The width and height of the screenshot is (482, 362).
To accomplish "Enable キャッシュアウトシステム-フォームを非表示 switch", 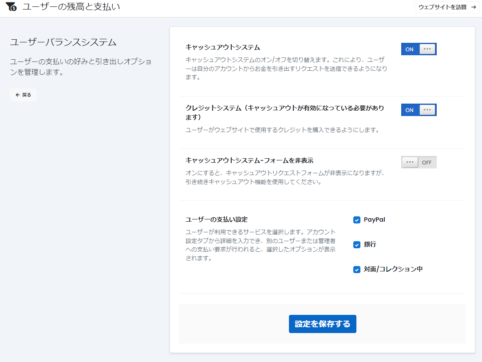I will tap(419, 162).
